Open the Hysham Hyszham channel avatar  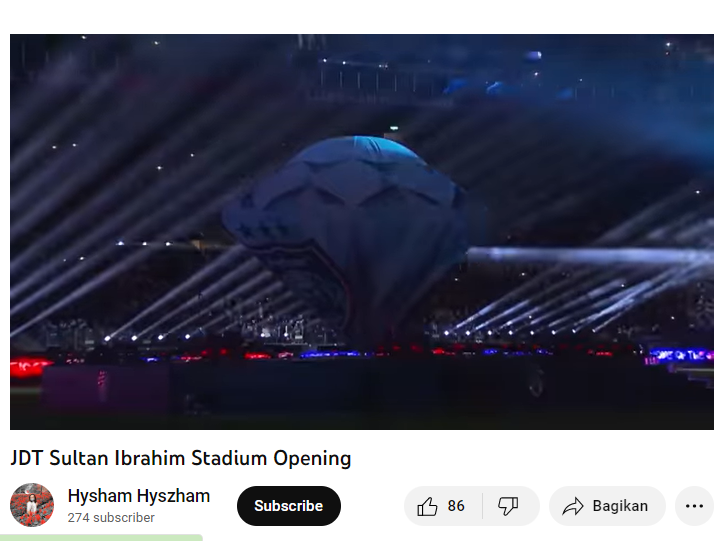(x=32, y=505)
